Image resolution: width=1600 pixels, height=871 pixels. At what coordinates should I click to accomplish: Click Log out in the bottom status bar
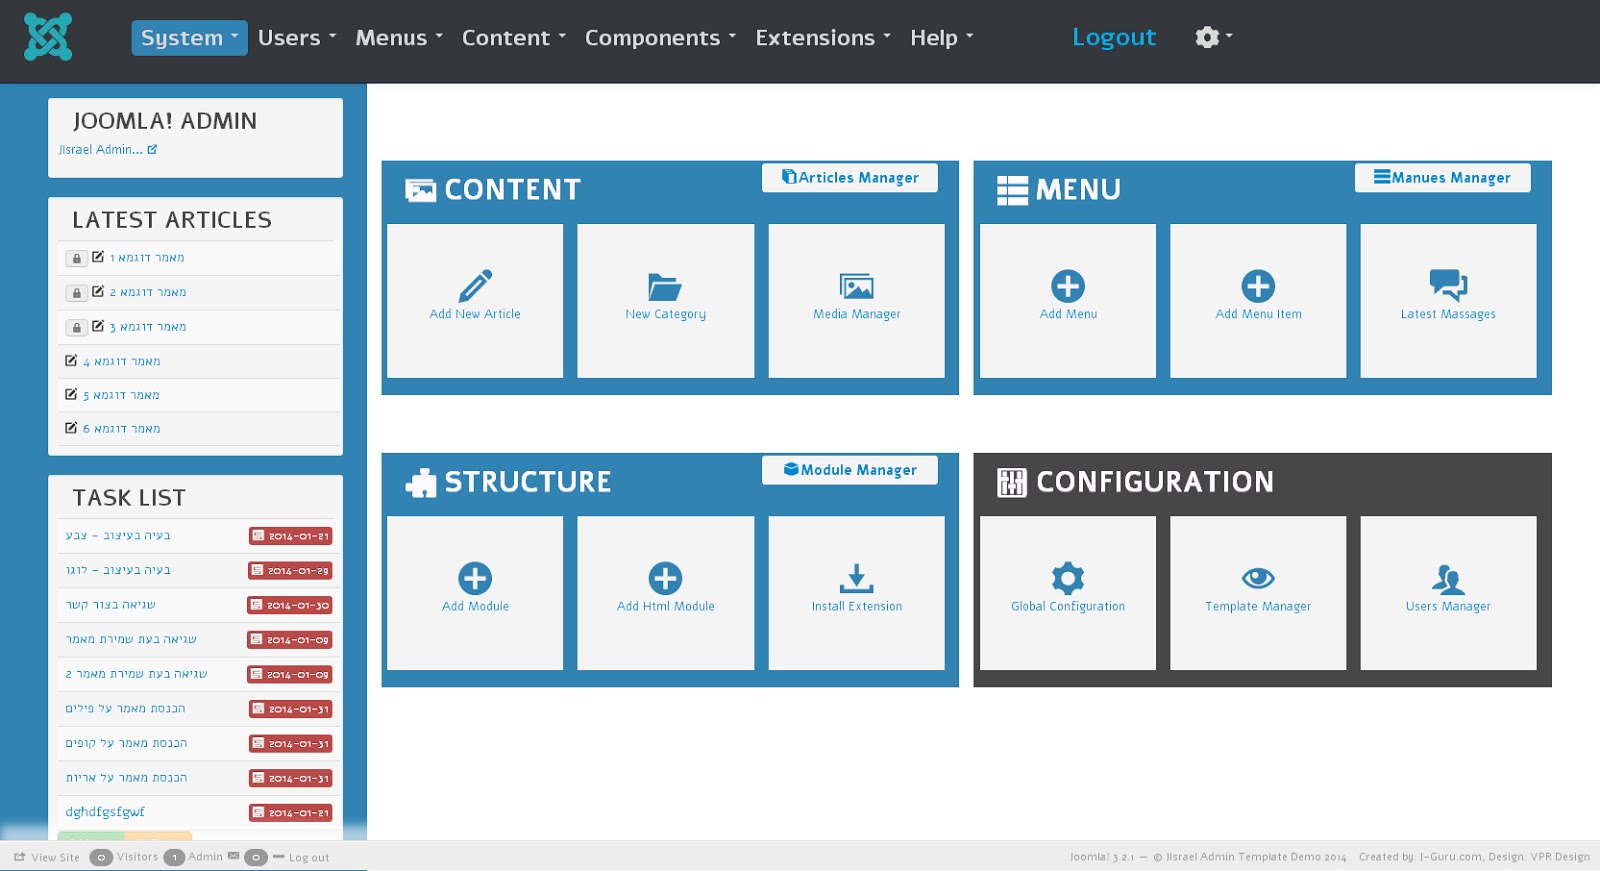[301, 858]
